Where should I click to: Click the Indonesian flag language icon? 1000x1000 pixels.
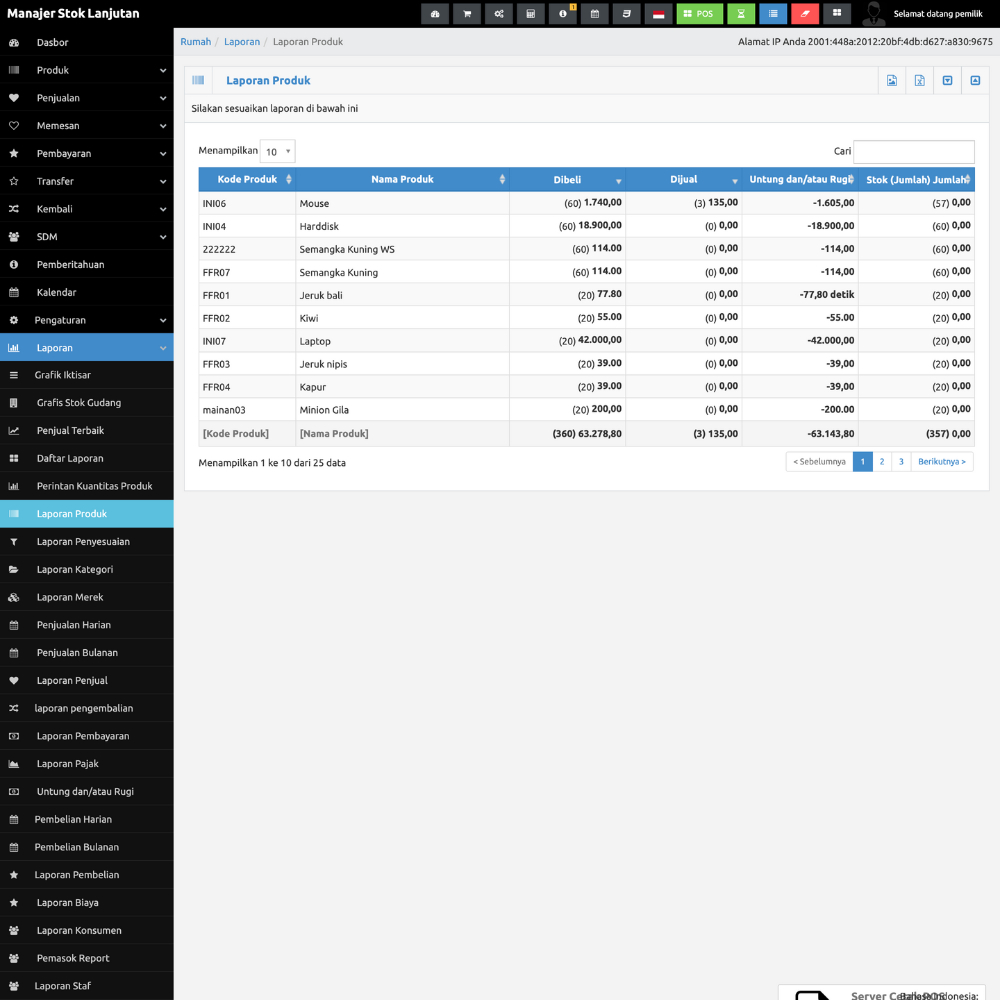click(658, 14)
